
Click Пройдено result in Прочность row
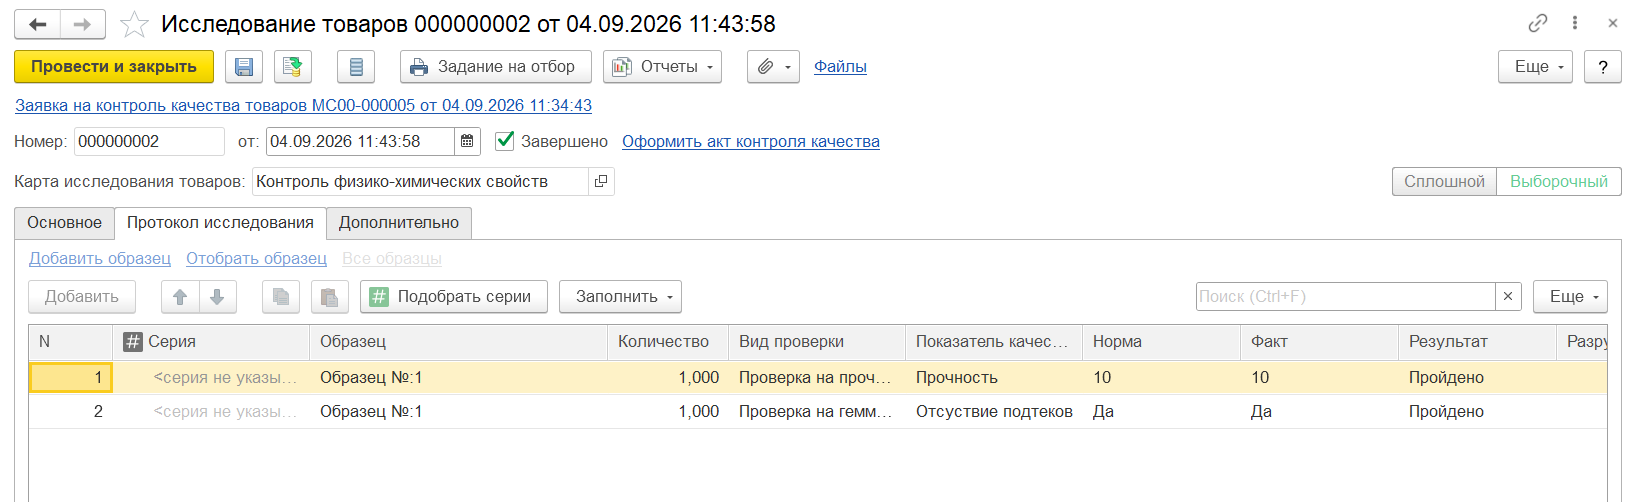pos(1477,377)
